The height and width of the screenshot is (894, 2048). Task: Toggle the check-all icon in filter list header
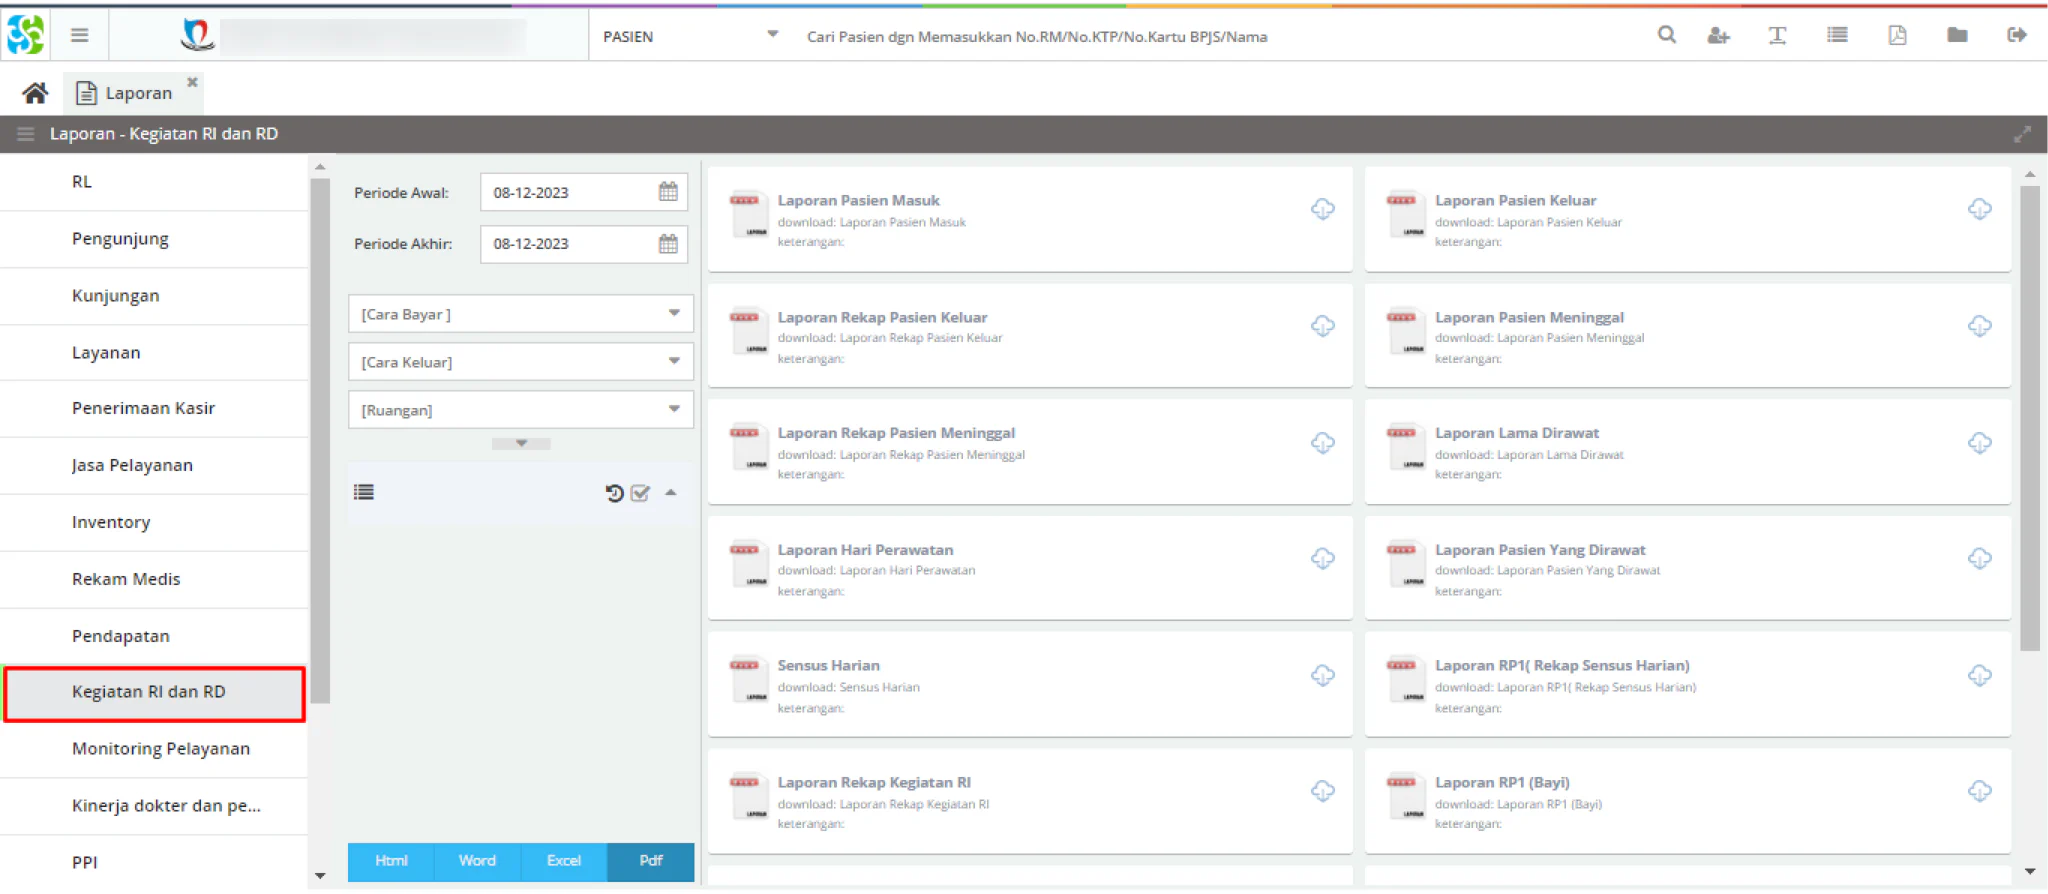point(640,493)
